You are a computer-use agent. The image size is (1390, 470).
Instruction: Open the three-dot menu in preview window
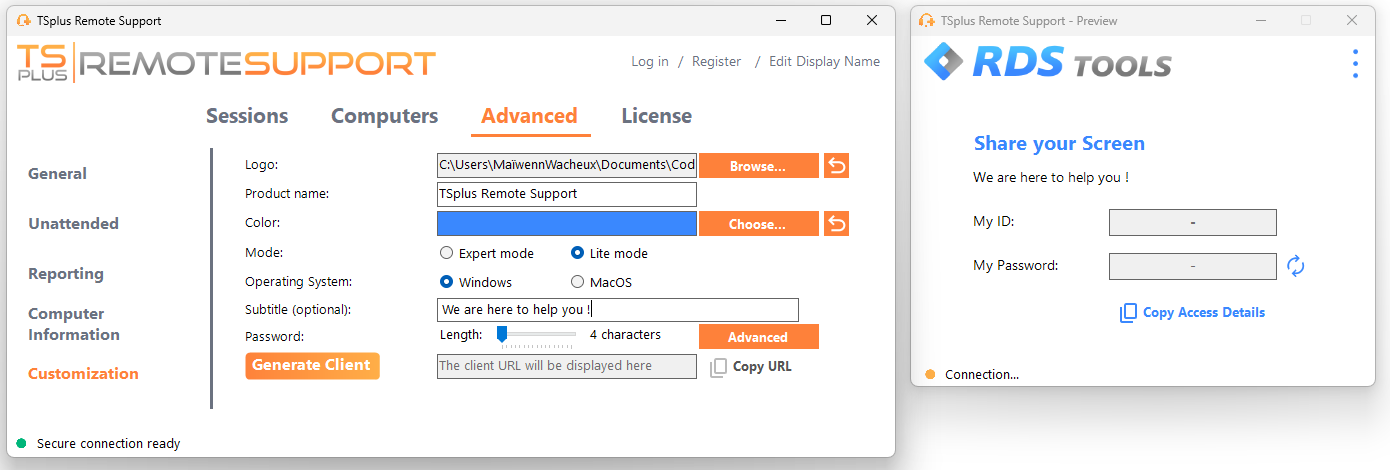[x=1355, y=64]
